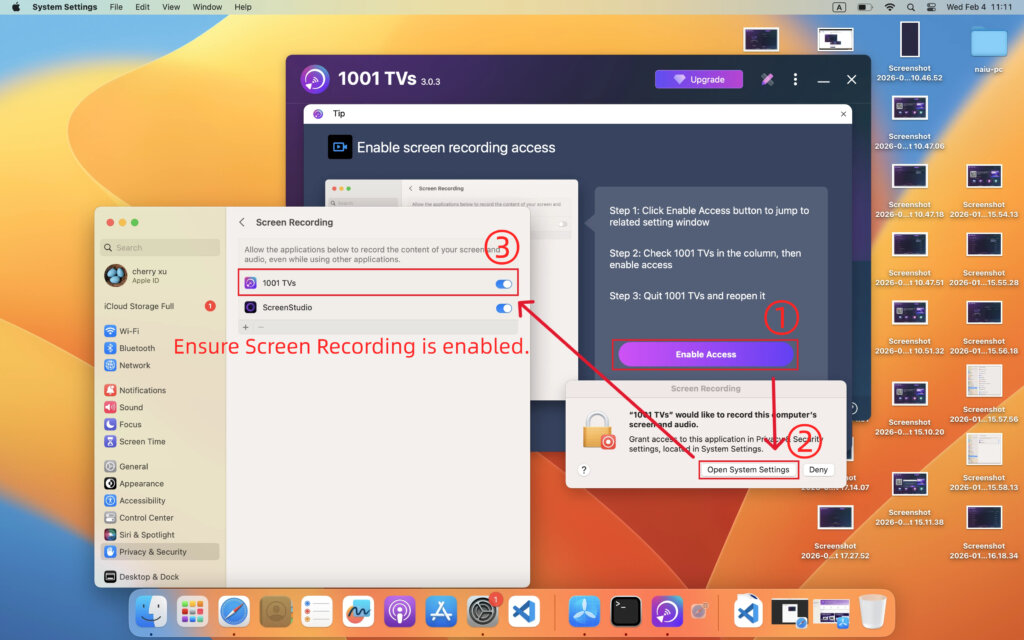Open the Window menu in menu bar
Screen dimensions: 1024x640
(x=207, y=7)
